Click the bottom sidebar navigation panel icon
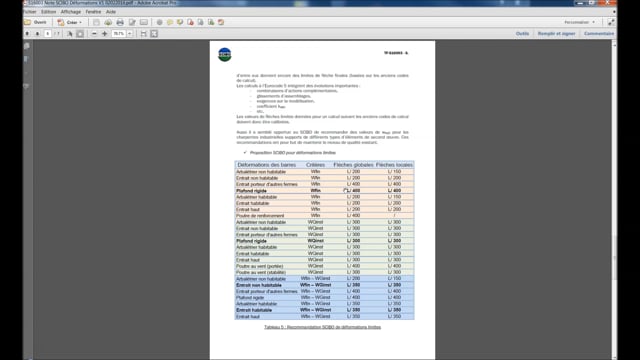The image size is (640, 360). click(27, 86)
